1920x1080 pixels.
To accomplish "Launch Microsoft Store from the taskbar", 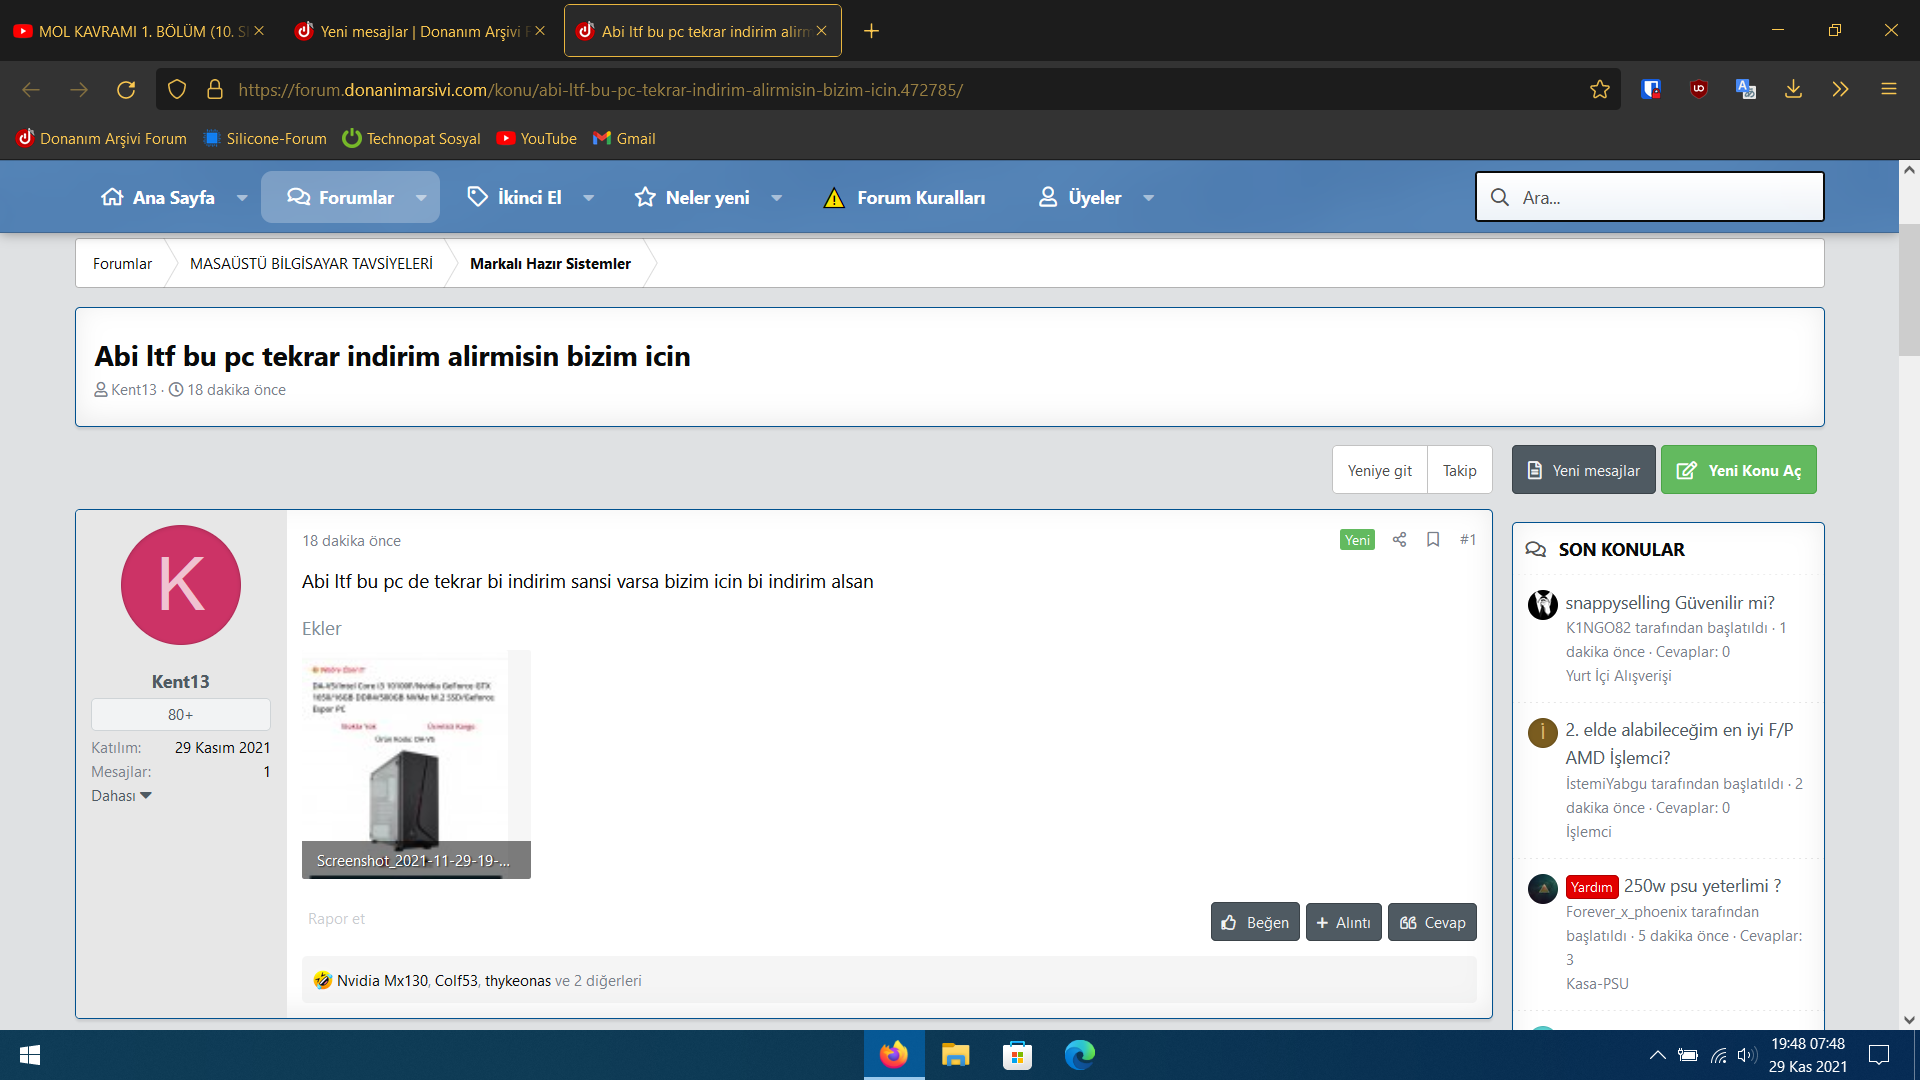I will click(1018, 1055).
